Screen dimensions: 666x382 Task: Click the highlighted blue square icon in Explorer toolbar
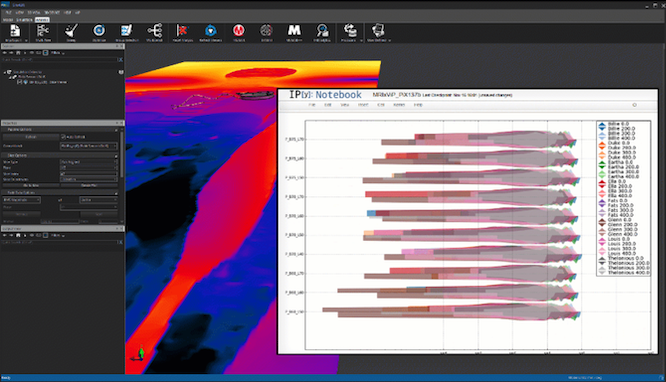point(45,53)
